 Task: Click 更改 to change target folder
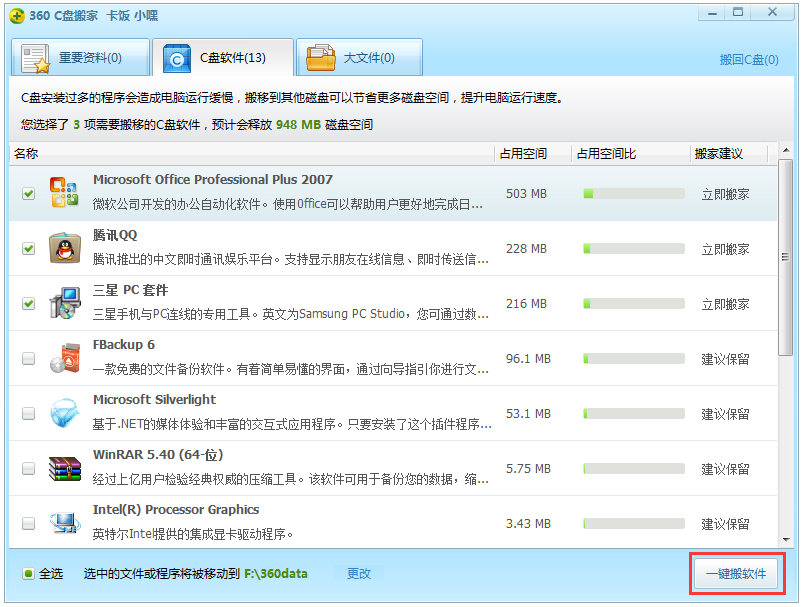click(358, 574)
